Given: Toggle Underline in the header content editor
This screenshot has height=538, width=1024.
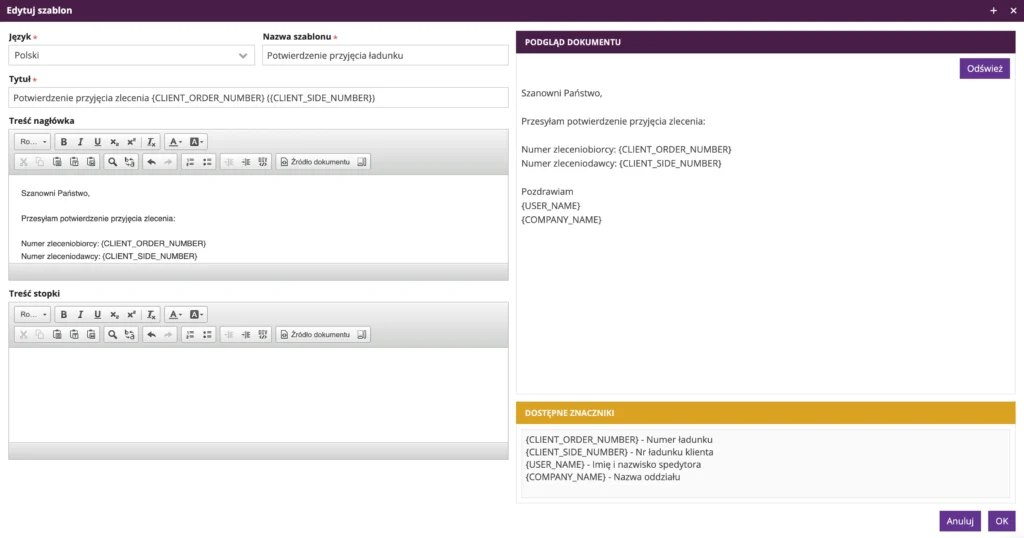Looking at the screenshot, I should click(x=97, y=142).
